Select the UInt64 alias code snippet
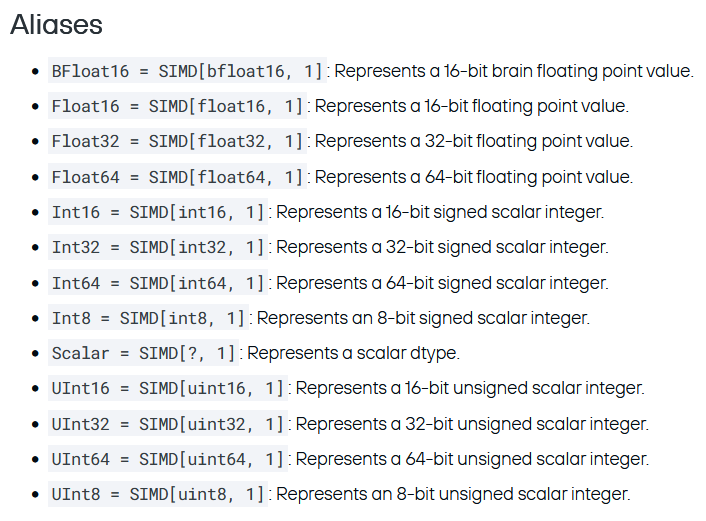Screen dimensions: 706x521 pos(168,459)
